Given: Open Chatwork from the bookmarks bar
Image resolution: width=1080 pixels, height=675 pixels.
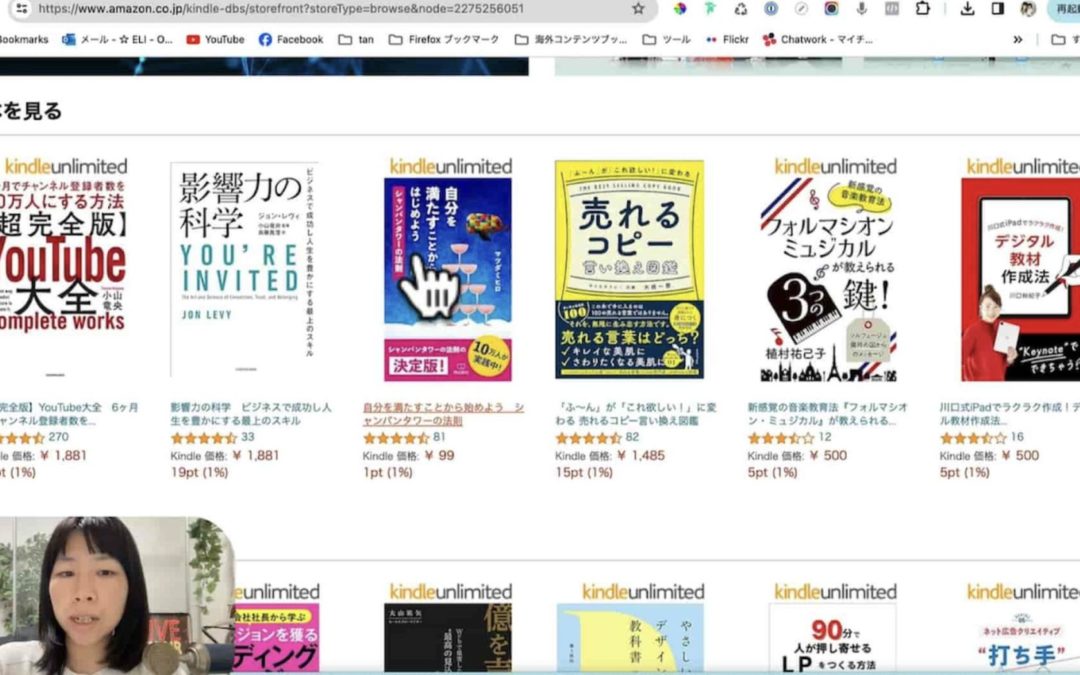Looking at the screenshot, I should click(820, 40).
